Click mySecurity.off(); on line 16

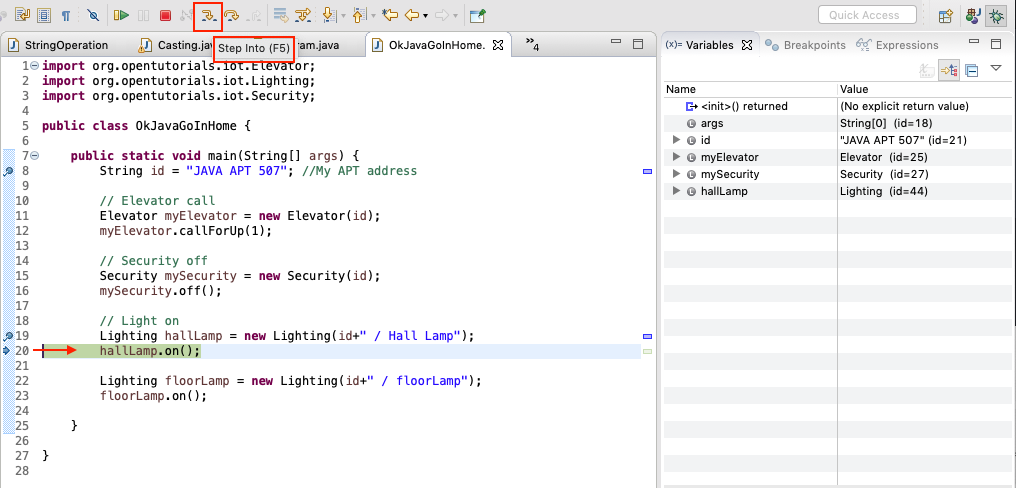pyautogui.click(x=161, y=290)
